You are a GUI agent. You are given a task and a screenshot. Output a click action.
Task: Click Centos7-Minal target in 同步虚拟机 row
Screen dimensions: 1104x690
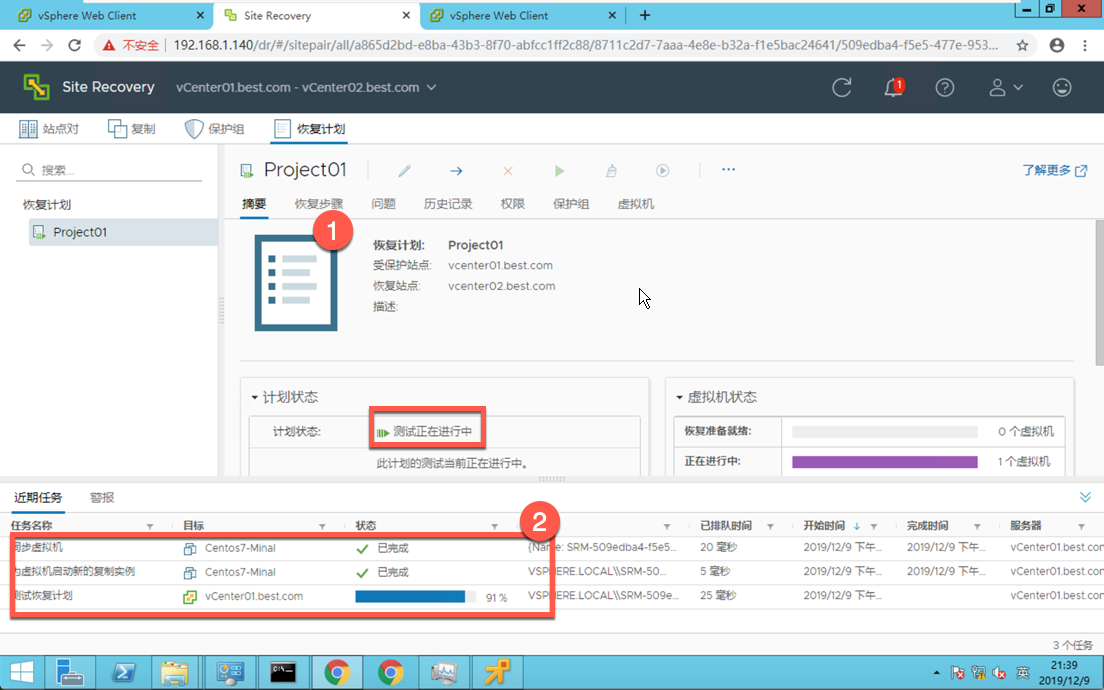[x=240, y=548]
